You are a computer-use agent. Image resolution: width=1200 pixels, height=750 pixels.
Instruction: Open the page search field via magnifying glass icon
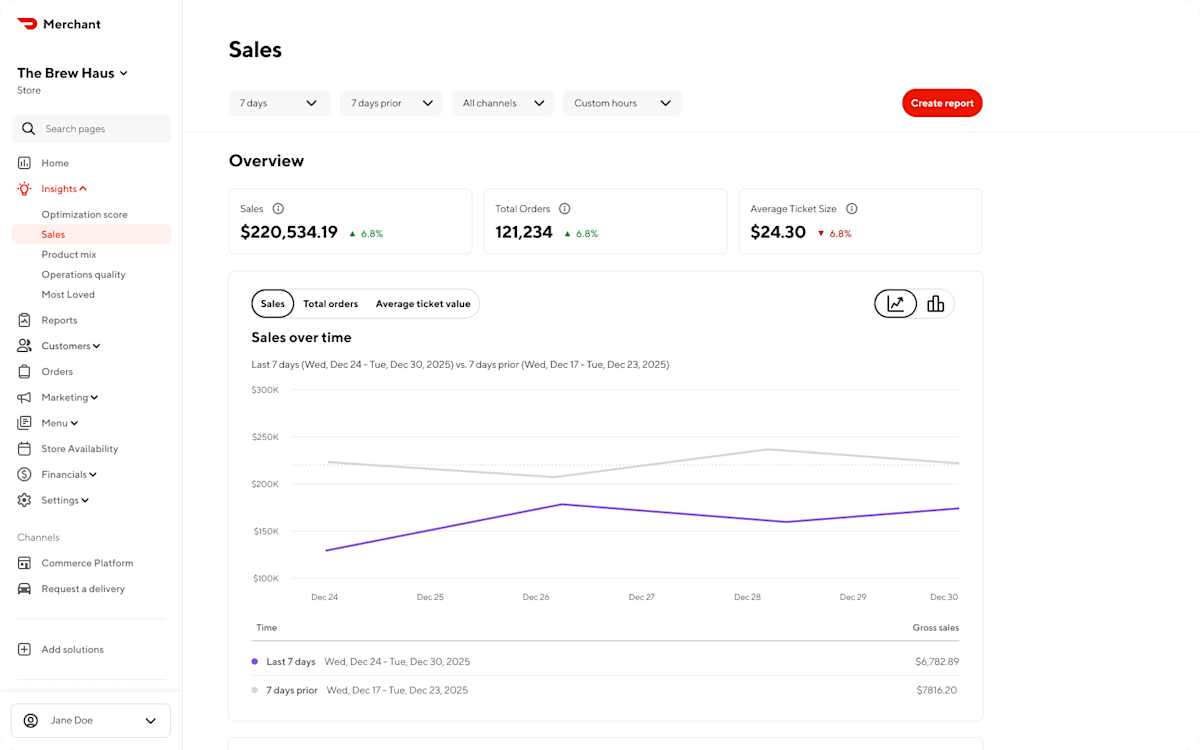(x=28, y=128)
